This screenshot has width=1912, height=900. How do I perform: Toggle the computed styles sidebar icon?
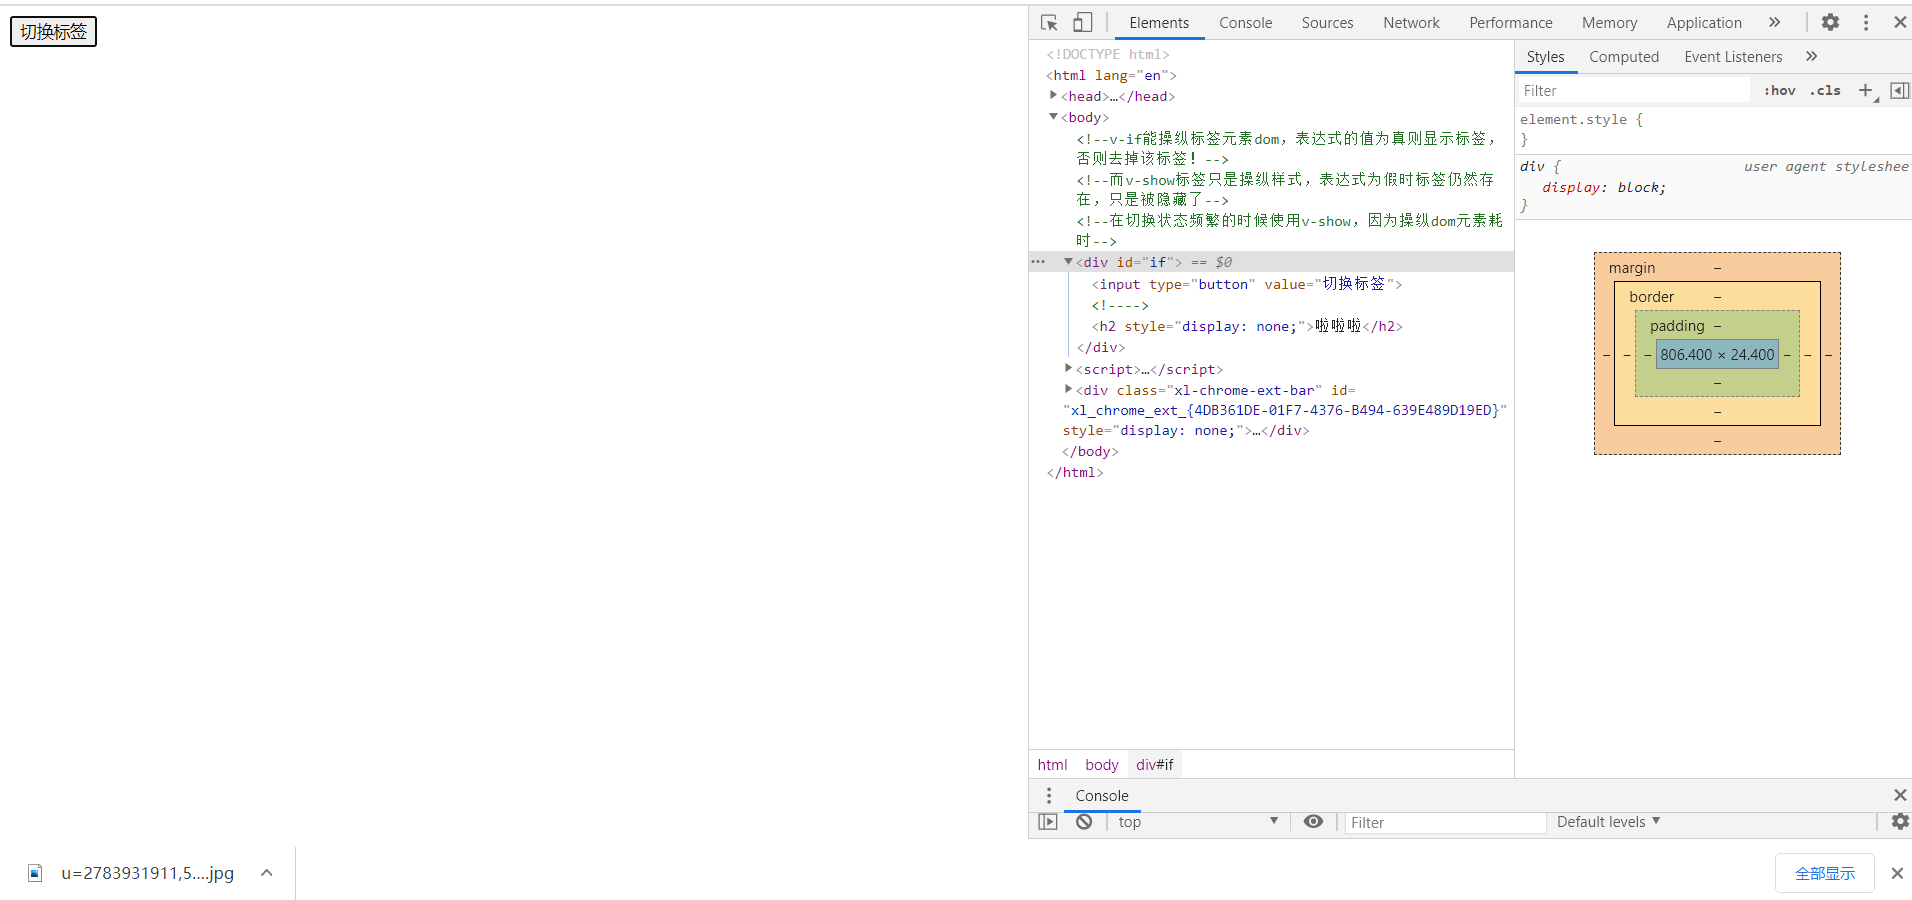(x=1899, y=90)
